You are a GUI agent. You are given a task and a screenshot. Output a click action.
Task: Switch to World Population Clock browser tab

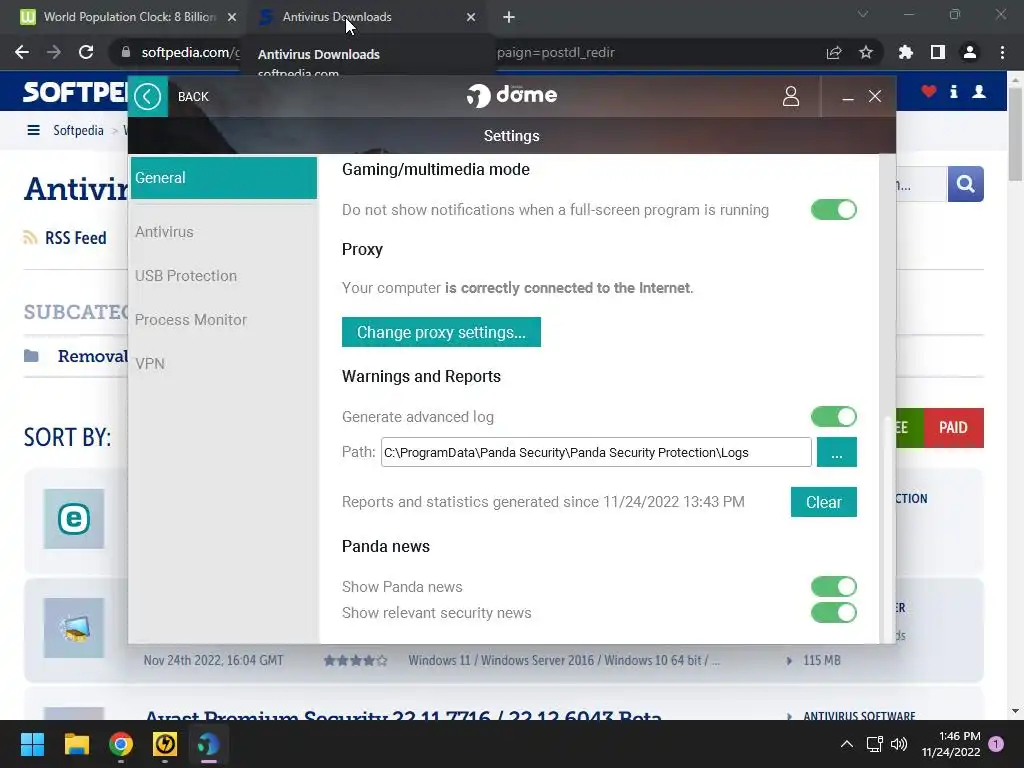pos(129,17)
